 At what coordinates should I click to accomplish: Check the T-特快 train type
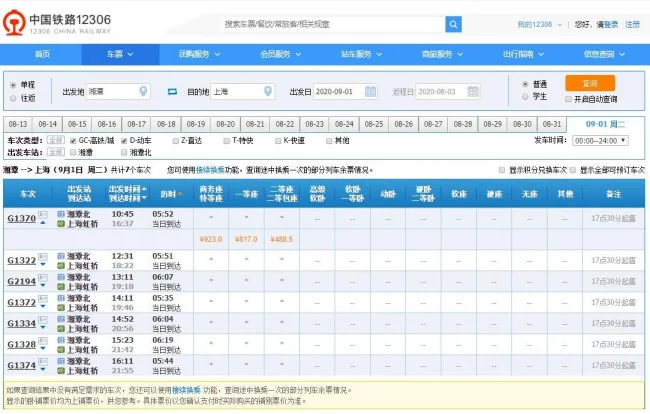pos(226,141)
